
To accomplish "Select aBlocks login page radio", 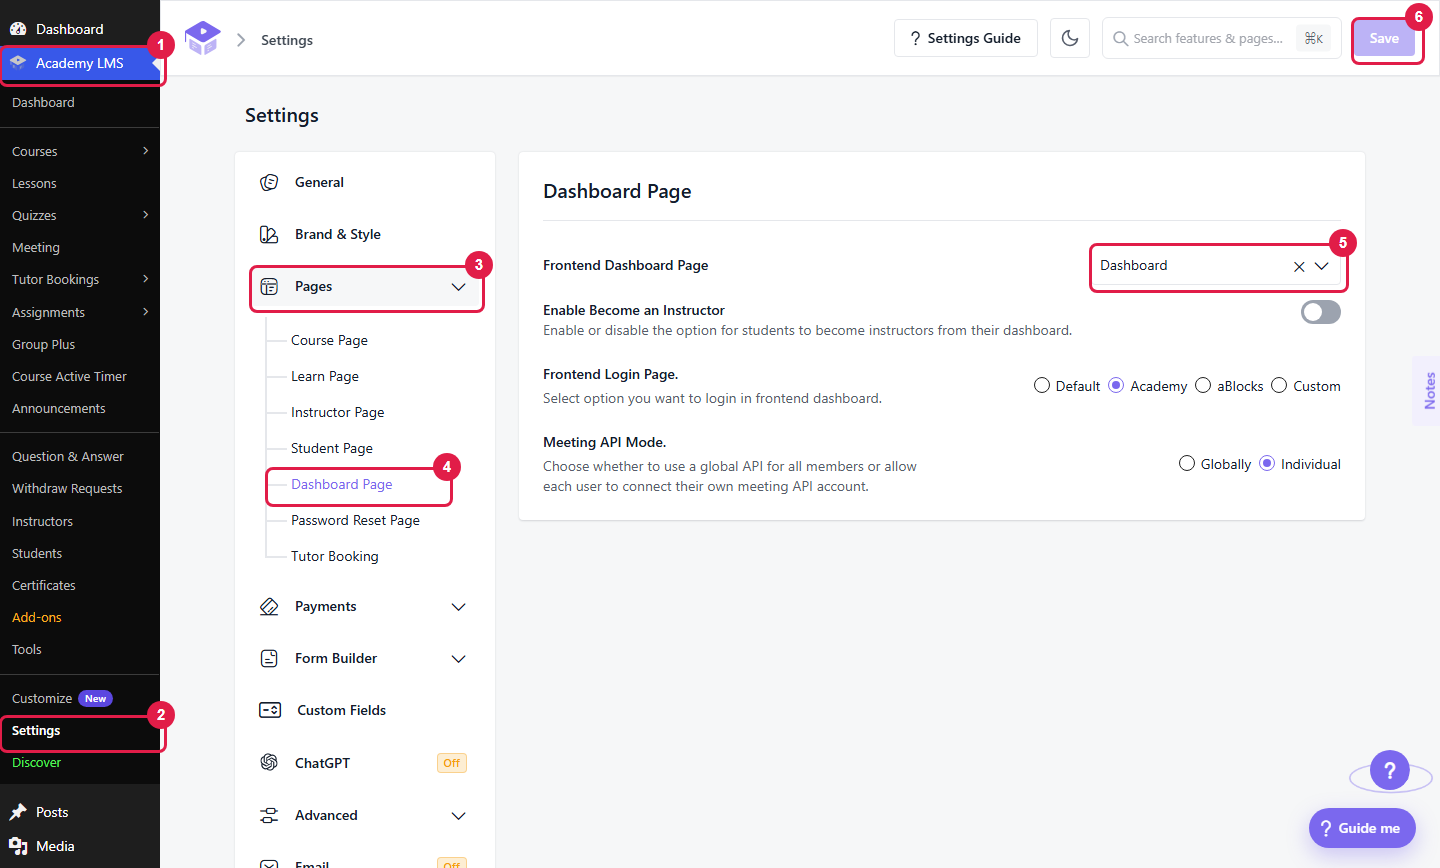I will click(x=1203, y=386).
